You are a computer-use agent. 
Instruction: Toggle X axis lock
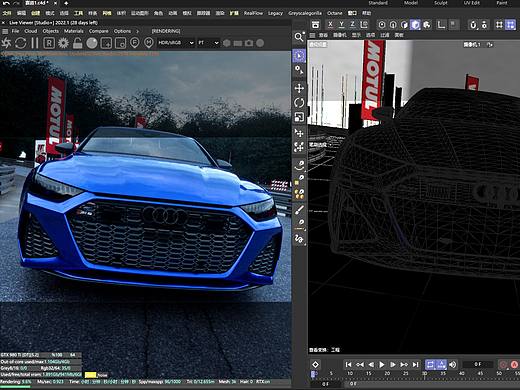[x=330, y=24]
